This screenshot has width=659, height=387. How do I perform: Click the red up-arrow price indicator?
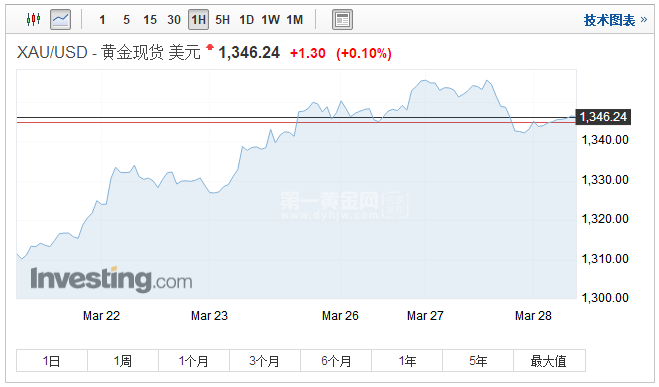[210, 47]
